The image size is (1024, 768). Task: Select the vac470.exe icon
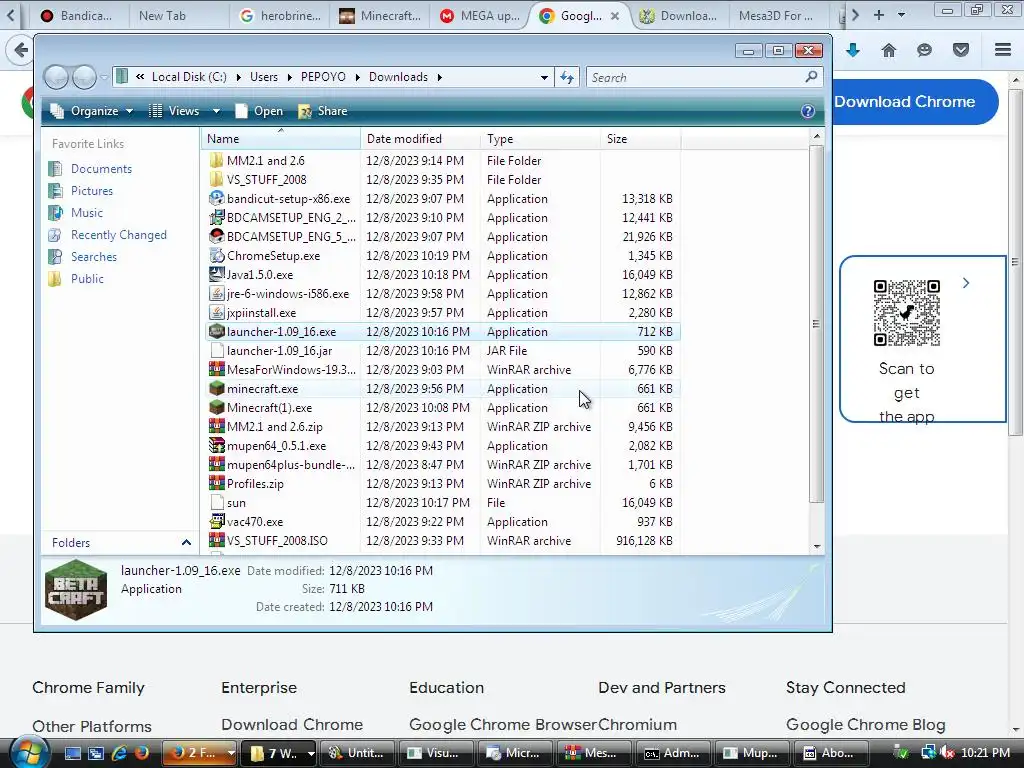point(217,521)
